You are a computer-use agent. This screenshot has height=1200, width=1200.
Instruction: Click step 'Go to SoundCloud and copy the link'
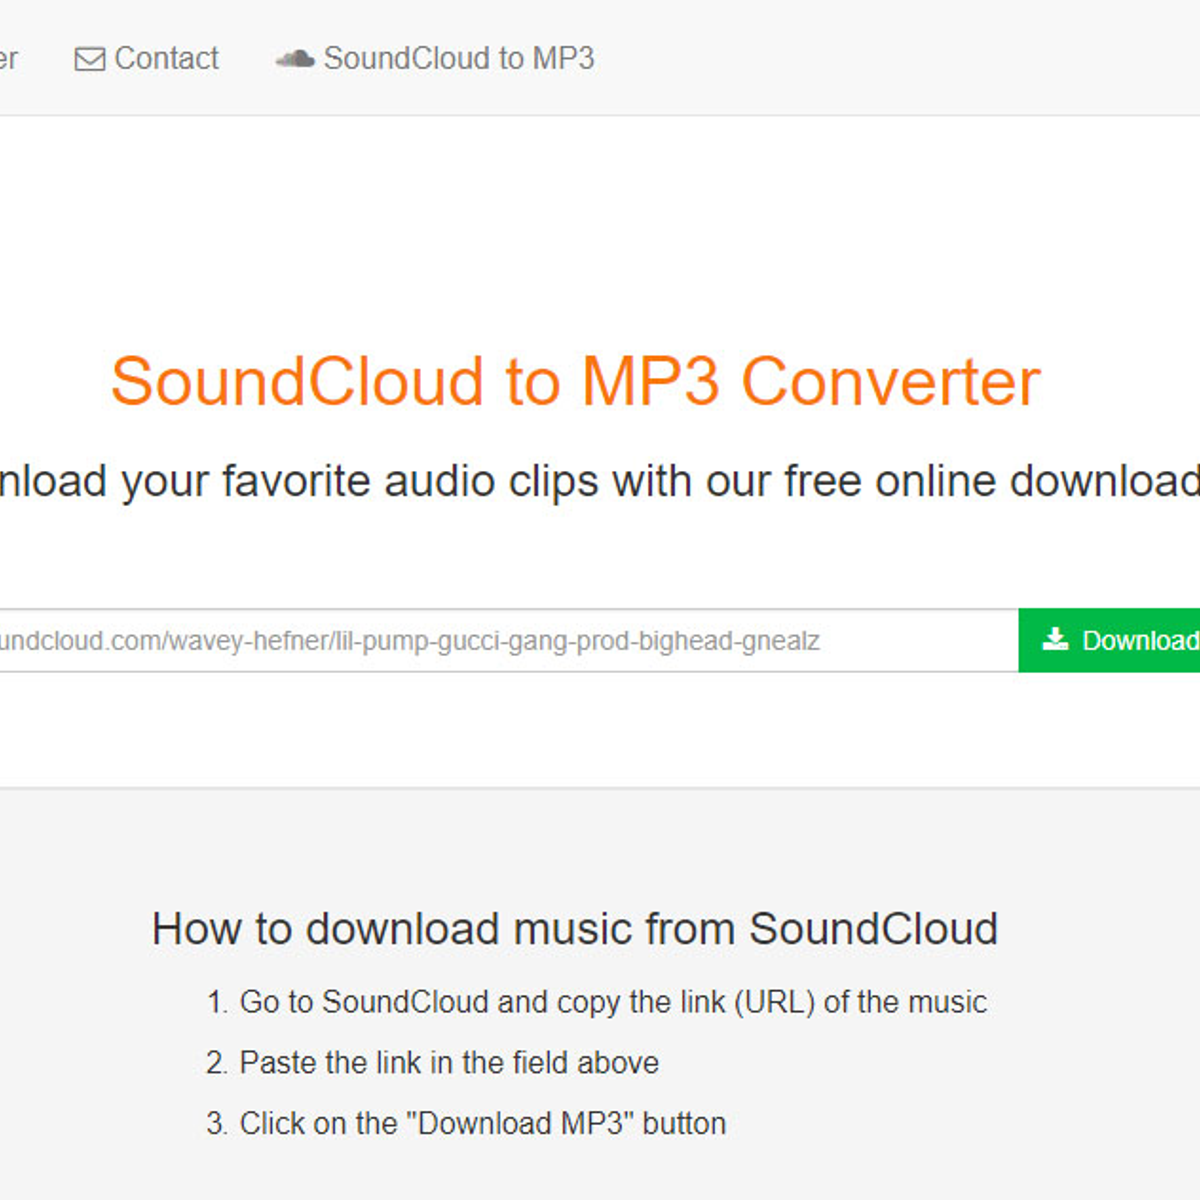[x=597, y=1002]
